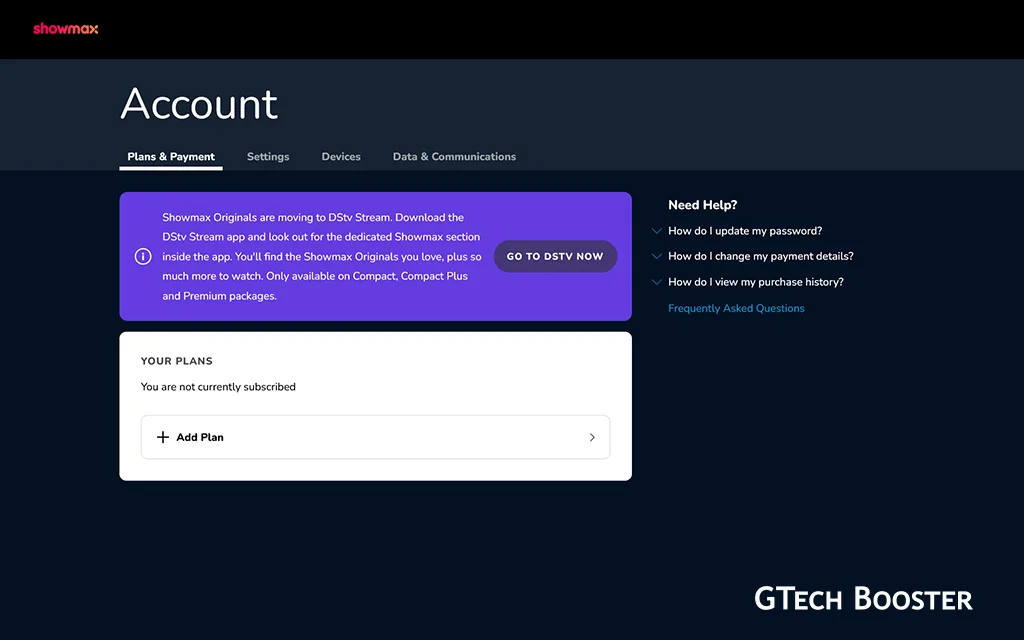Switch to the Plans & Payment tab
Image resolution: width=1024 pixels, height=640 pixels.
(171, 157)
